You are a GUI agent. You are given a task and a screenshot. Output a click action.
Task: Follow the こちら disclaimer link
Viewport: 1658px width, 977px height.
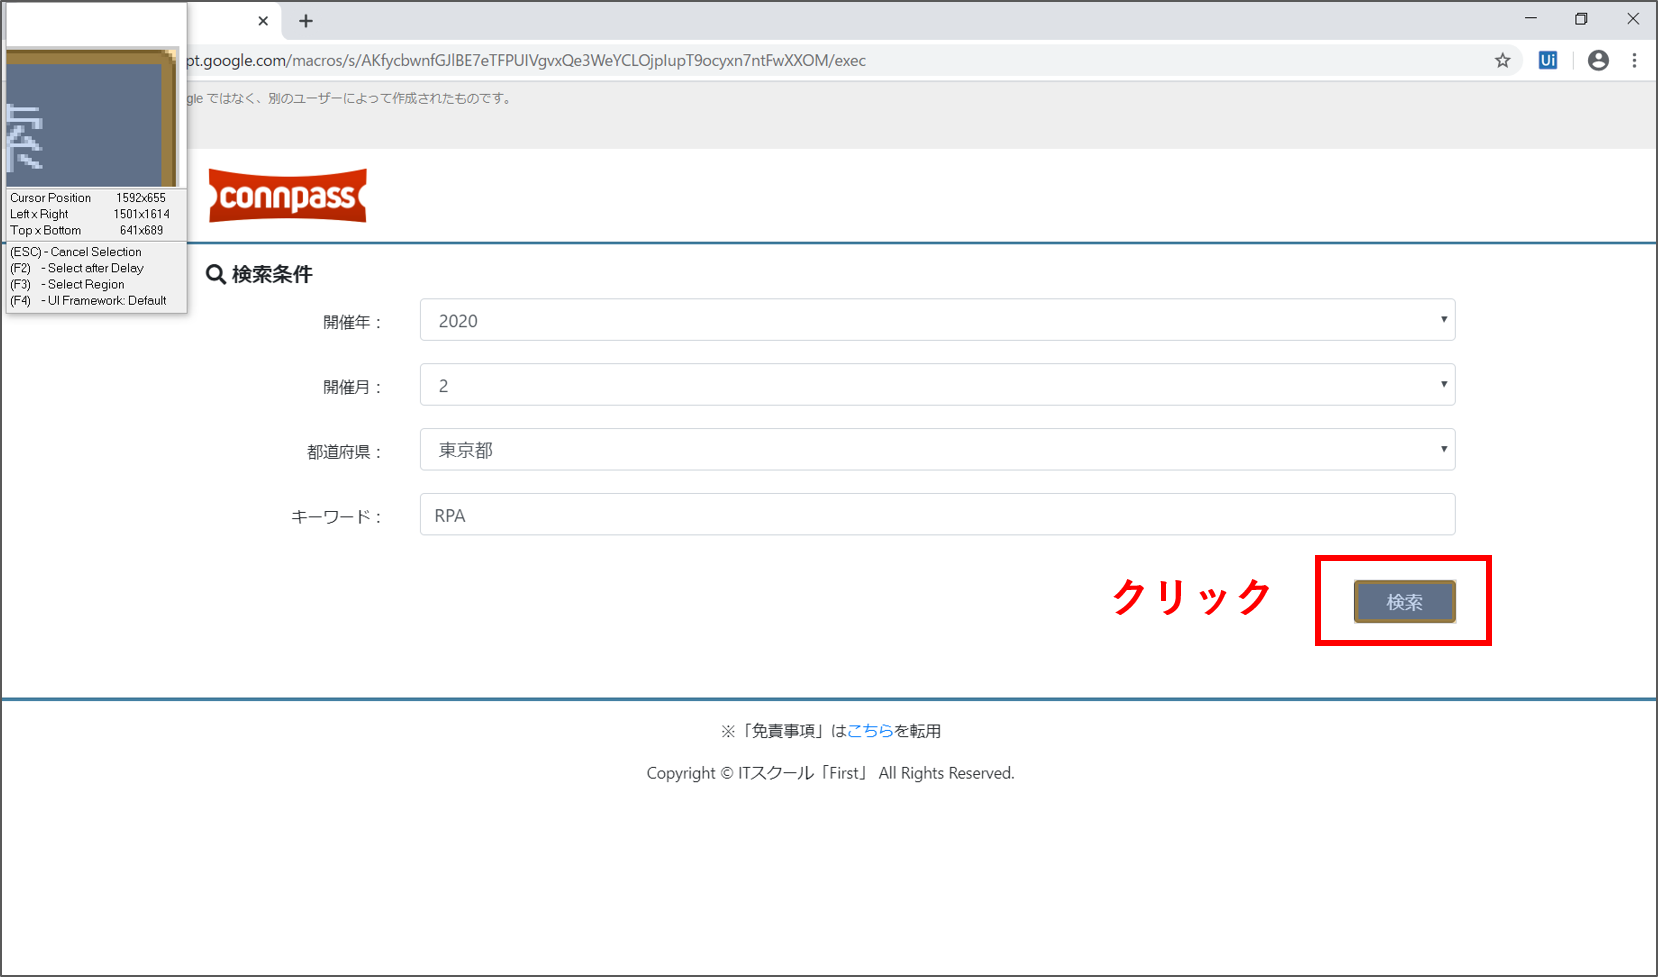point(870,731)
